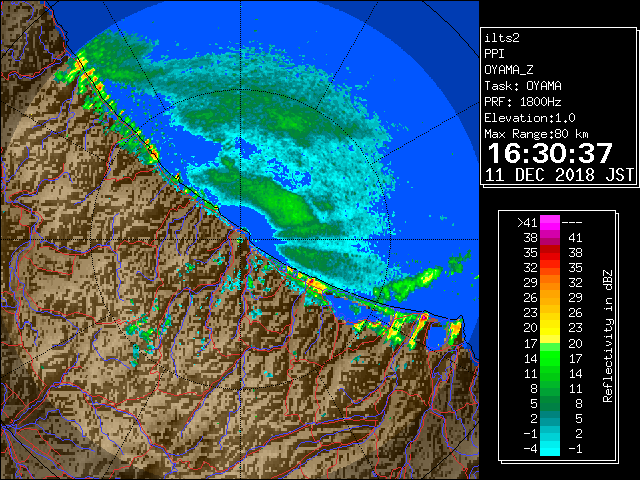Click the "ilts2" label in info box
Screen dimensions: 640x480
502,38
